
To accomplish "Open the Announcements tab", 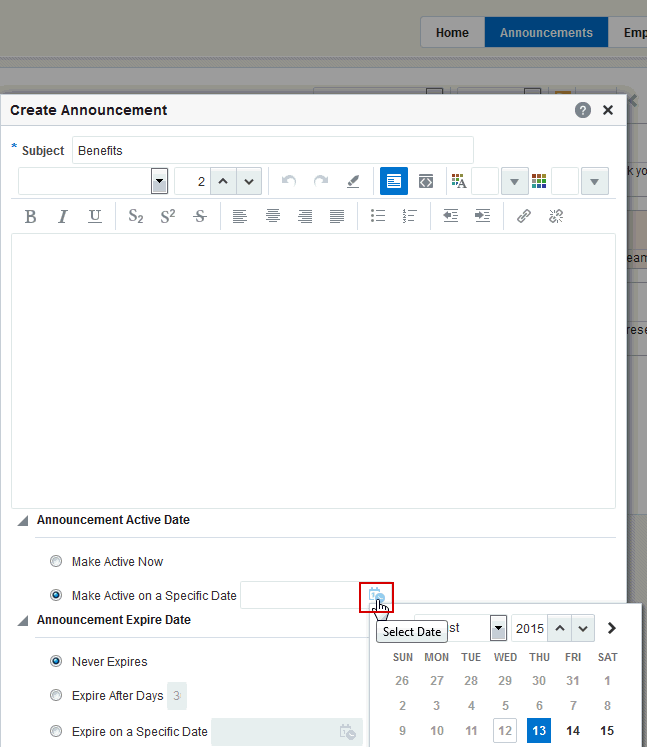I will coord(546,32).
